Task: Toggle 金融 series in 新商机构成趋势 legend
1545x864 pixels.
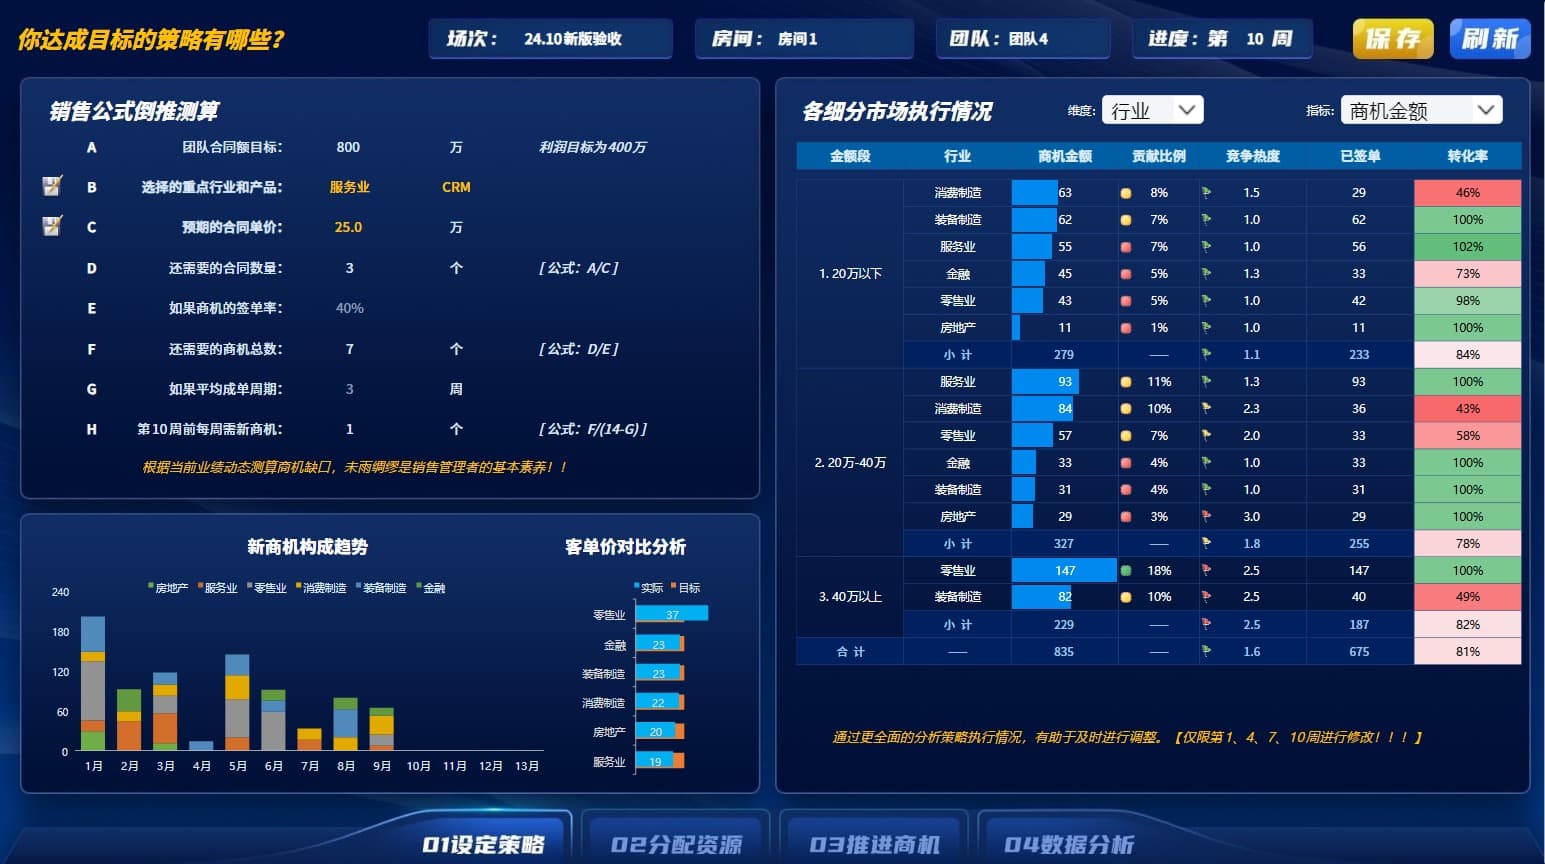Action: click(430, 588)
